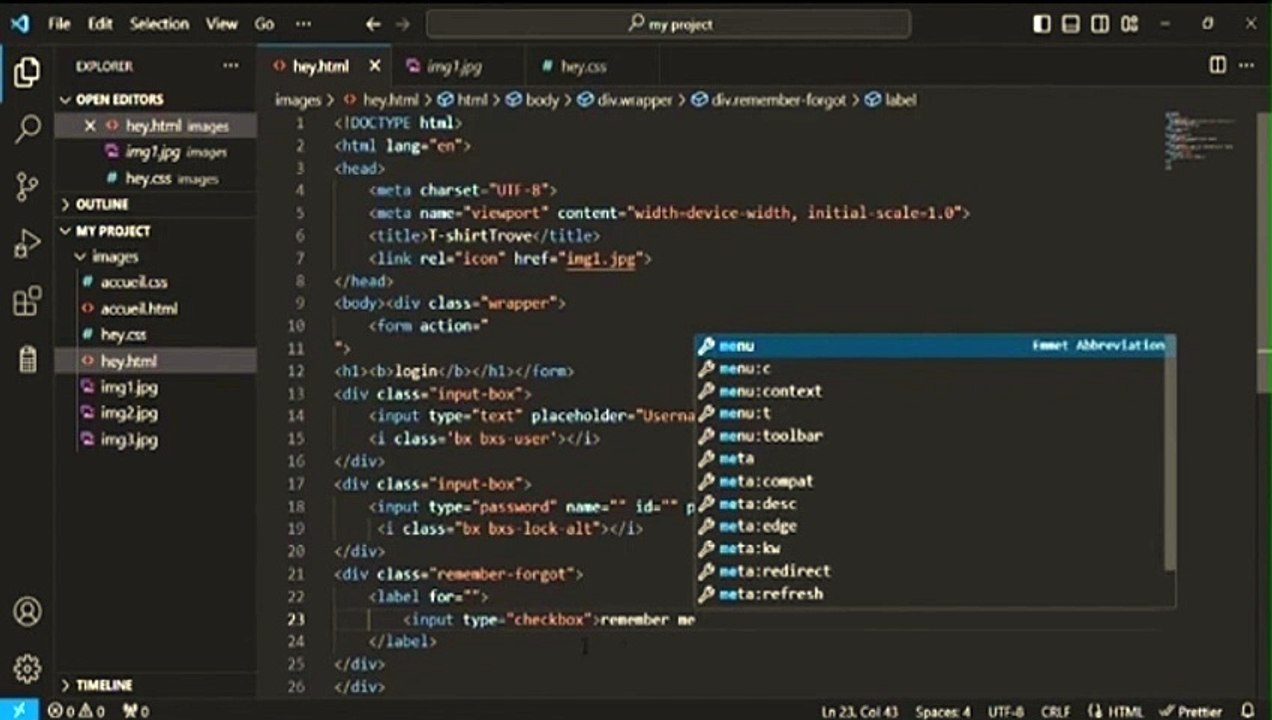Click the my project search box
The image size is (1272, 720).
point(668,24)
